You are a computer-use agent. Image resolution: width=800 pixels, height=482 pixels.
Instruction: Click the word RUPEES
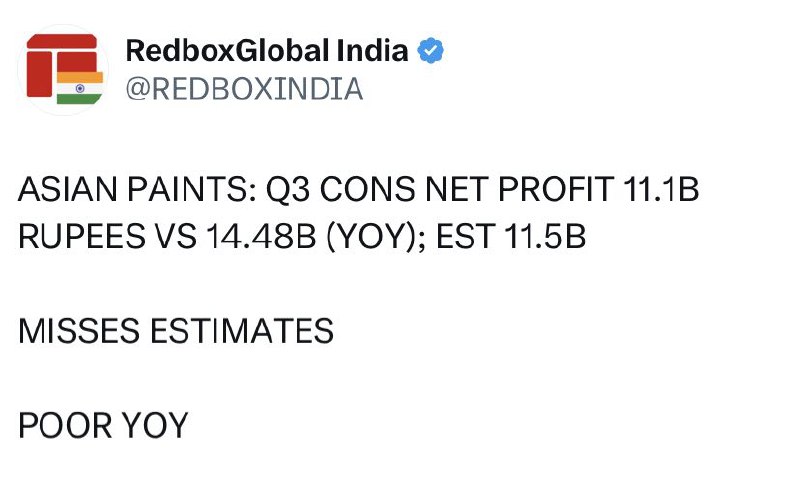(82, 236)
